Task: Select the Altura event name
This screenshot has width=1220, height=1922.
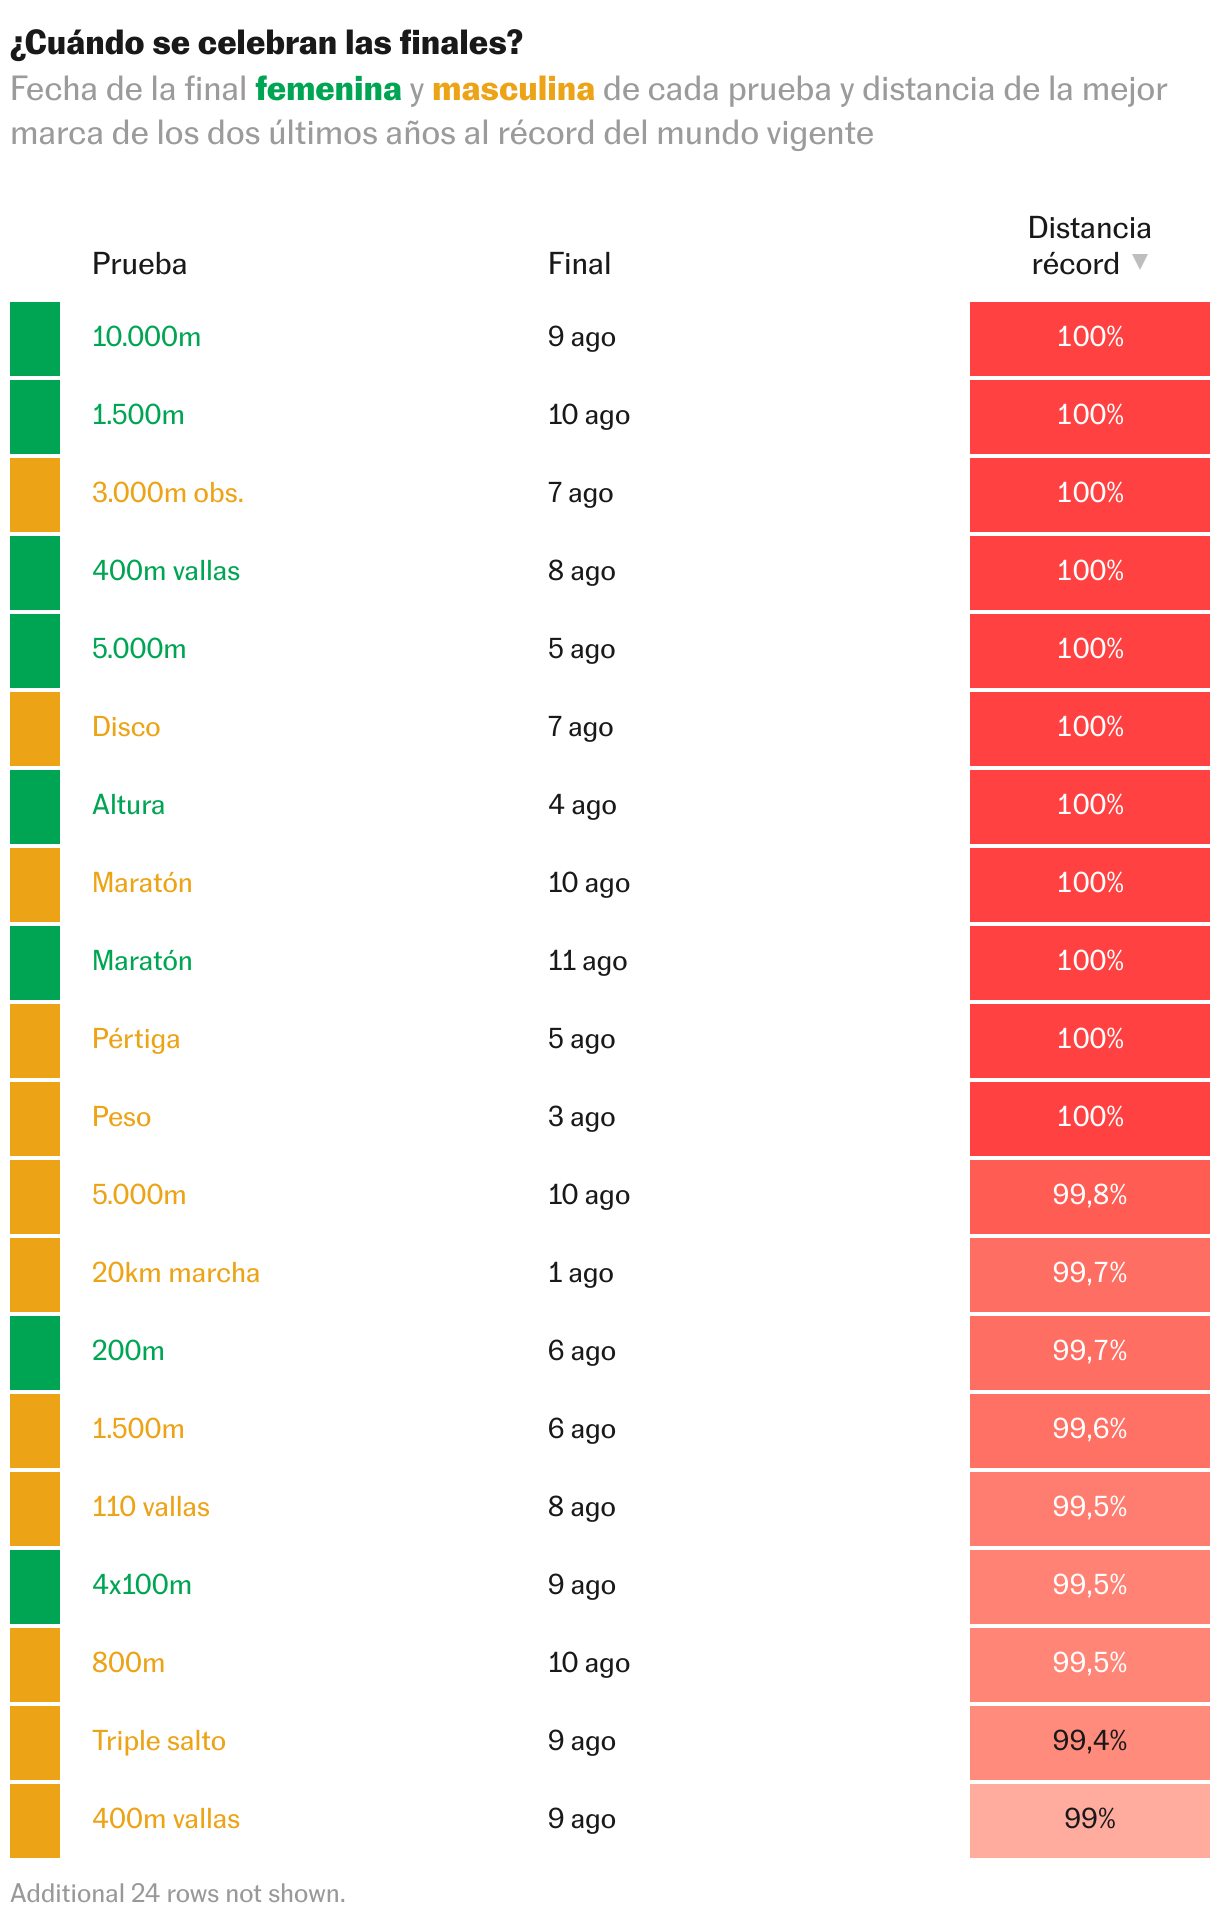Action: tap(128, 805)
